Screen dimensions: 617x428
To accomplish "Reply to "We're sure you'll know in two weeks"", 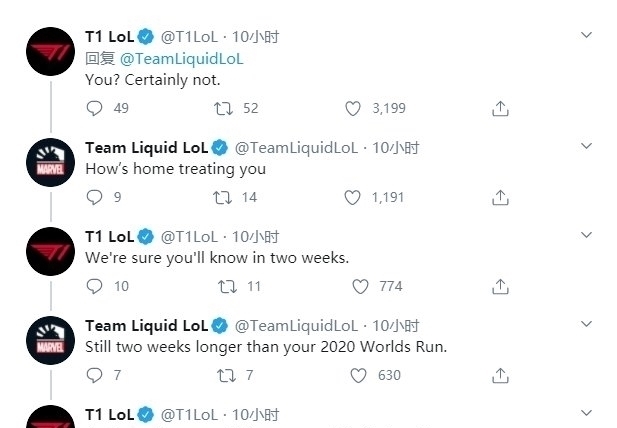I will (94, 286).
